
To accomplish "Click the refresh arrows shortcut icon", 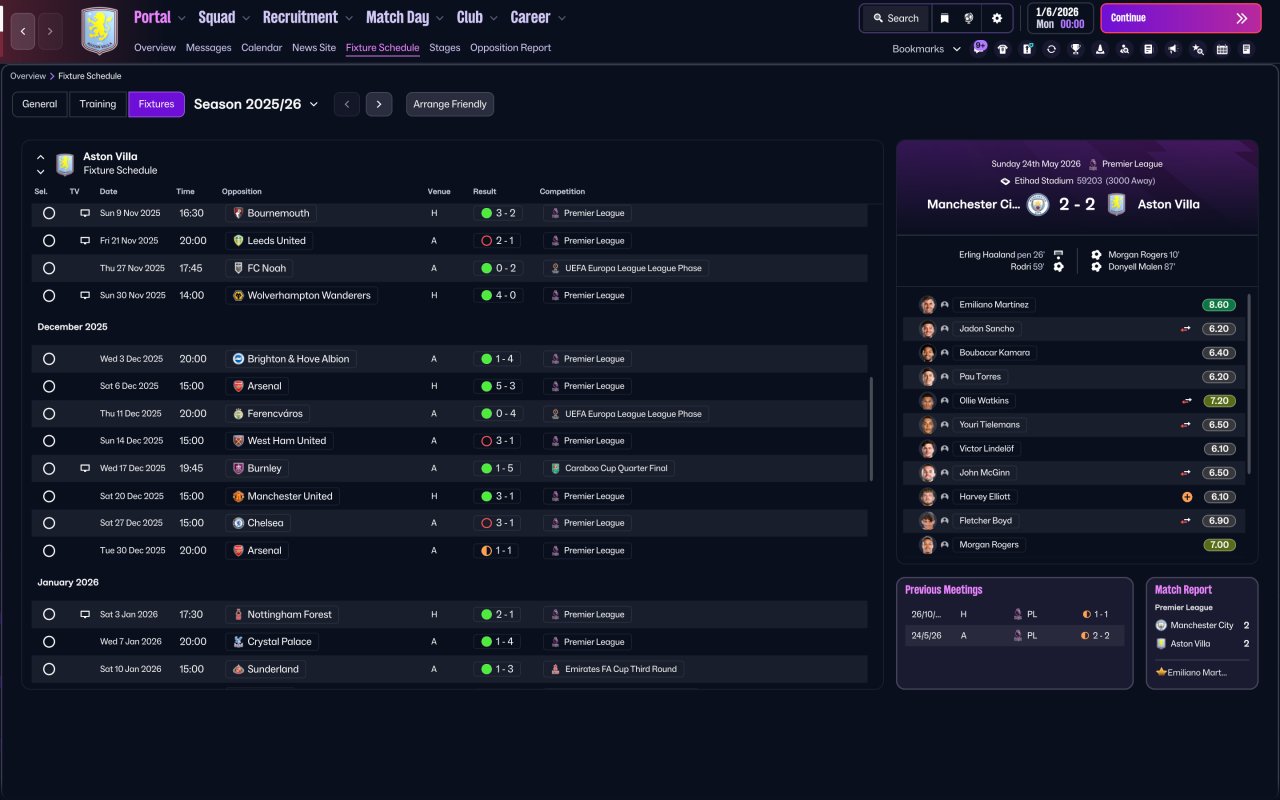I will (x=1051, y=49).
